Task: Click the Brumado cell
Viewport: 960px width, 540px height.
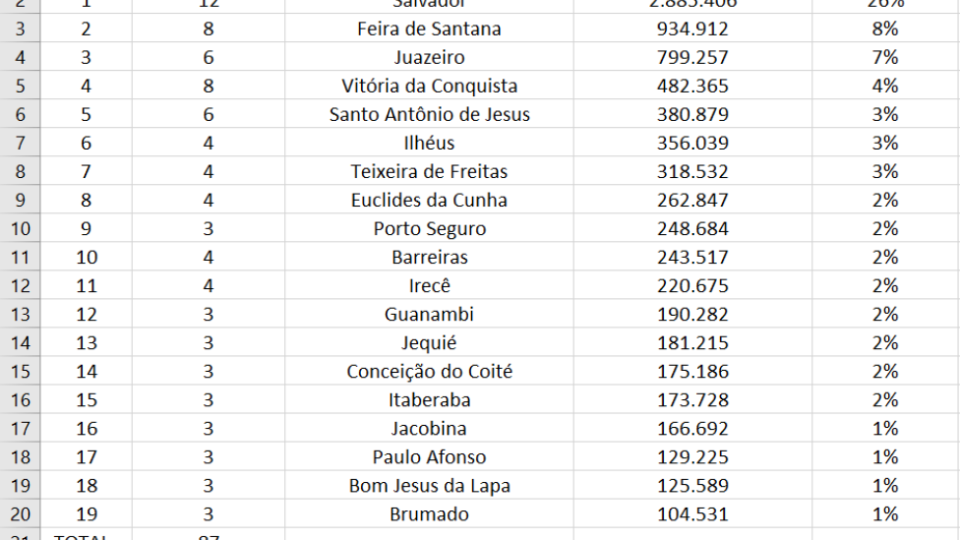Action: click(429, 514)
